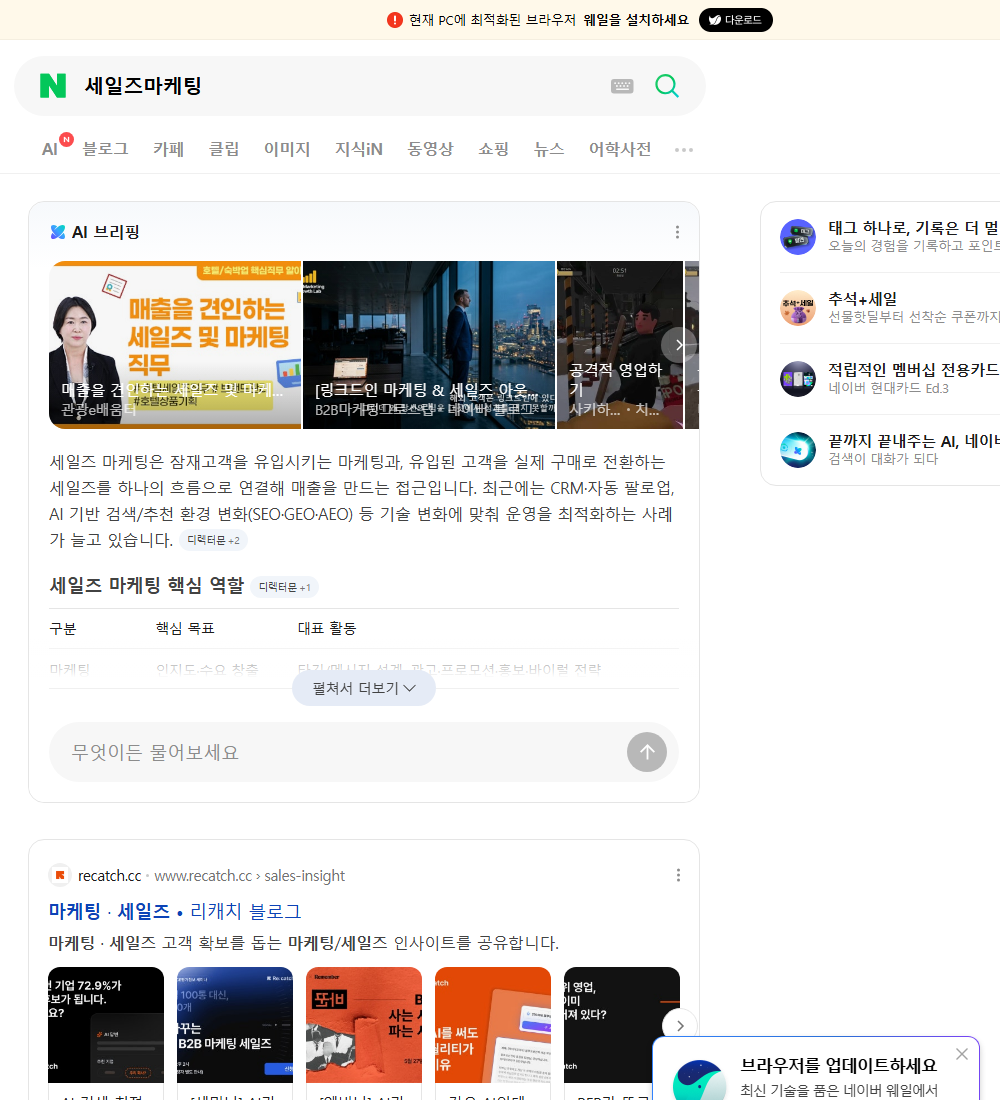Open the 링크드인 마케팅 & 세일즈 thumbnail
This screenshot has height=1100, width=1000.
pyautogui.click(x=429, y=344)
